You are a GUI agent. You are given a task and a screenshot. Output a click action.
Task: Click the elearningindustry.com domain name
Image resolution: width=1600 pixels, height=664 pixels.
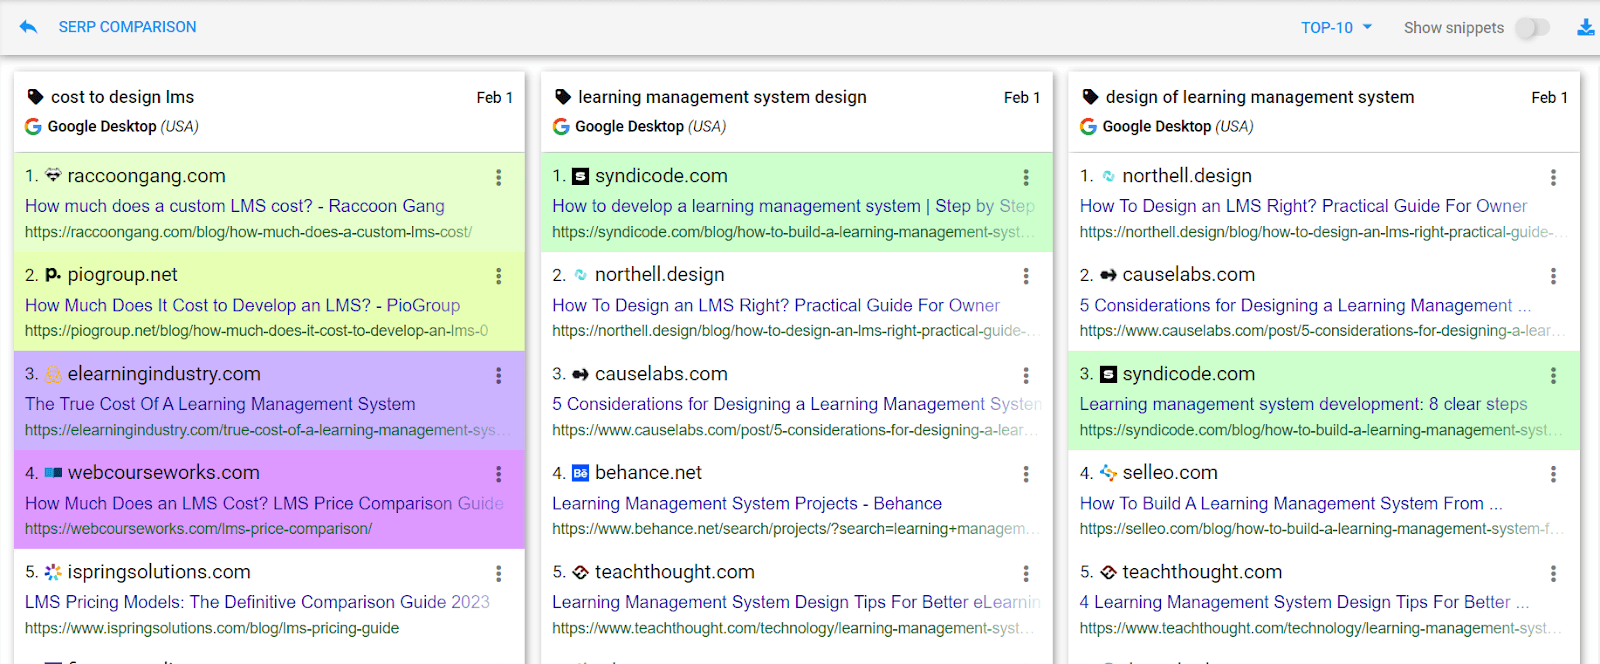point(164,374)
